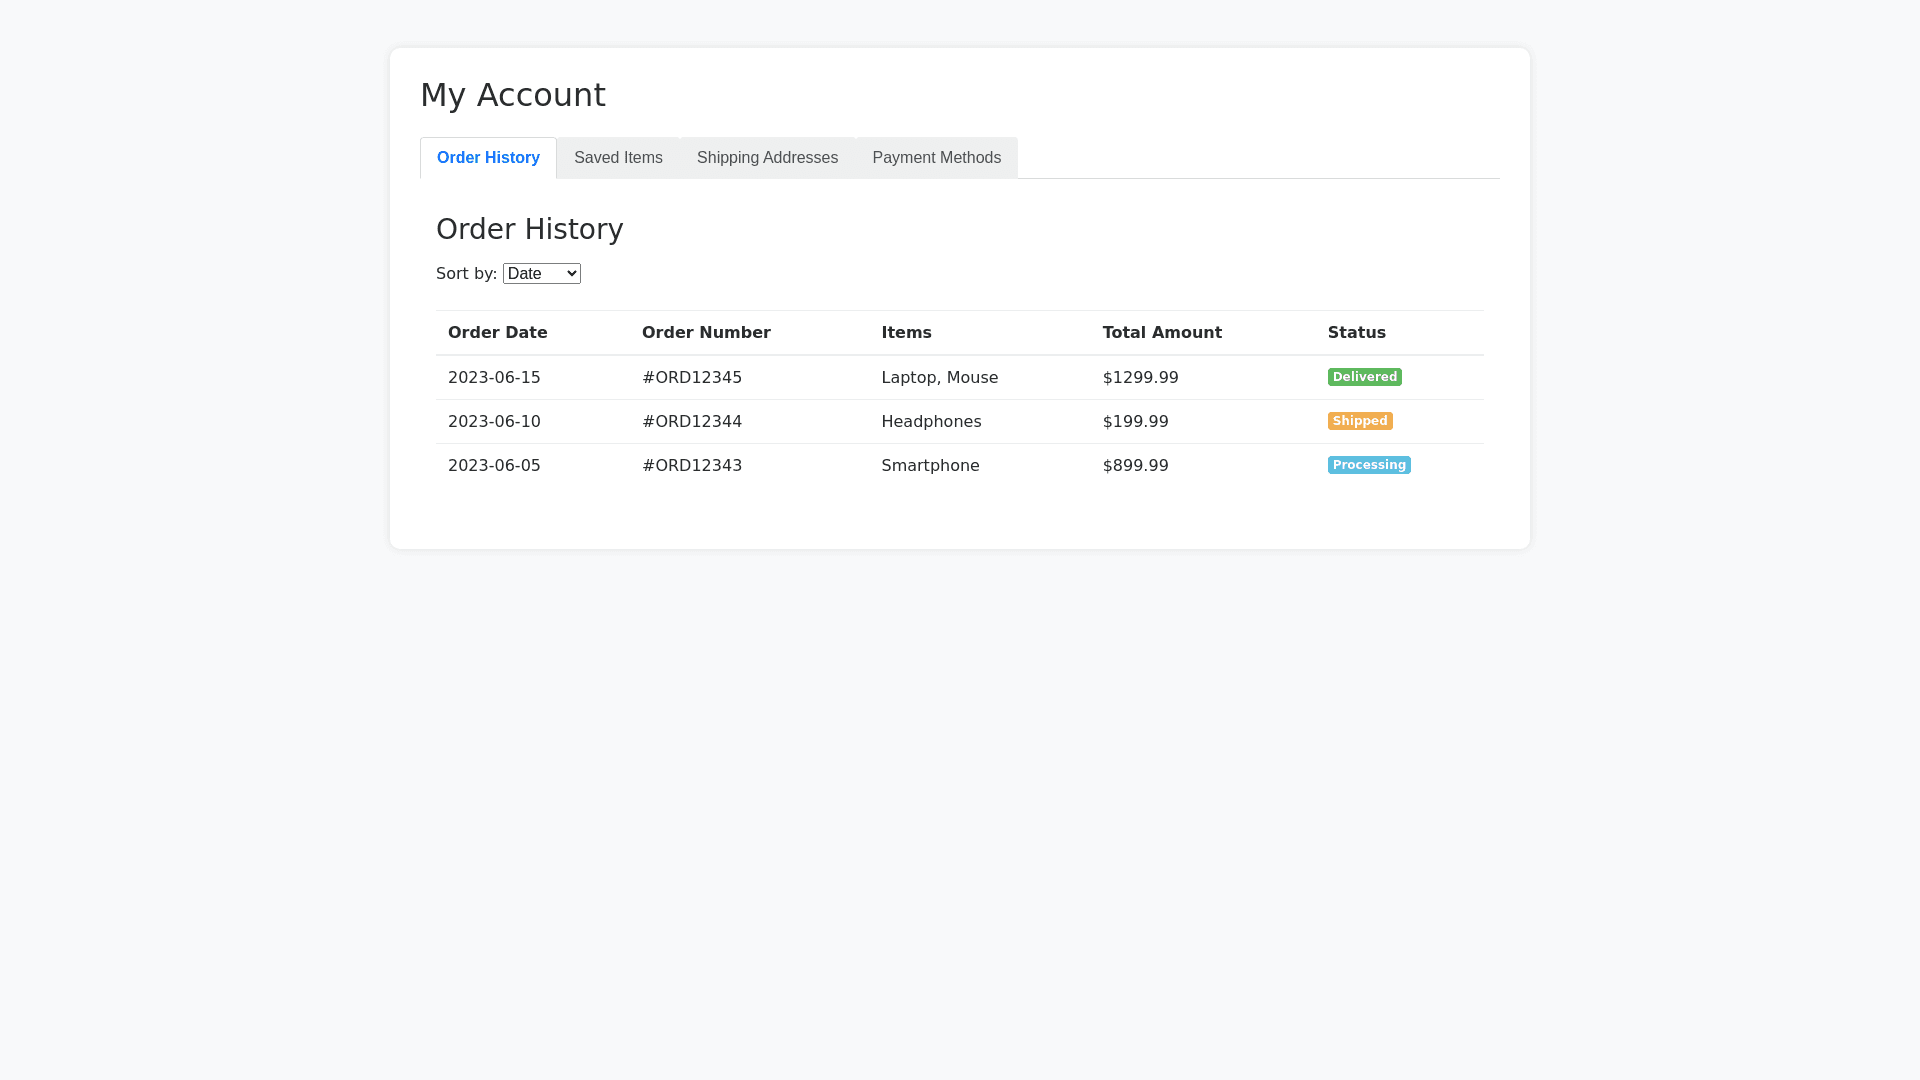Expand the Sort by dropdown
The width and height of the screenshot is (1920, 1080).
click(541, 274)
